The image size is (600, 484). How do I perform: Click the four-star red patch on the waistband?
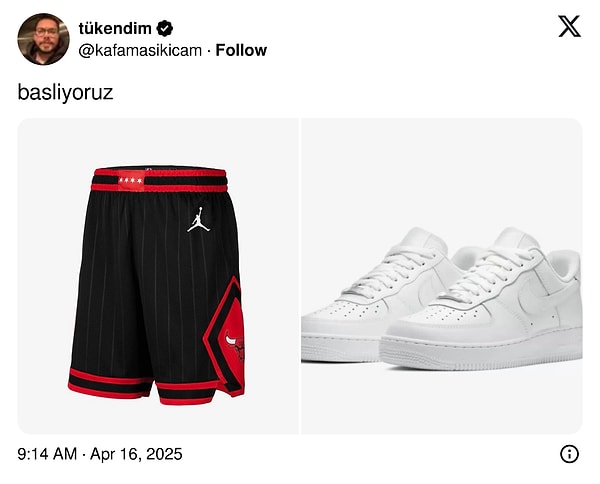[131, 180]
